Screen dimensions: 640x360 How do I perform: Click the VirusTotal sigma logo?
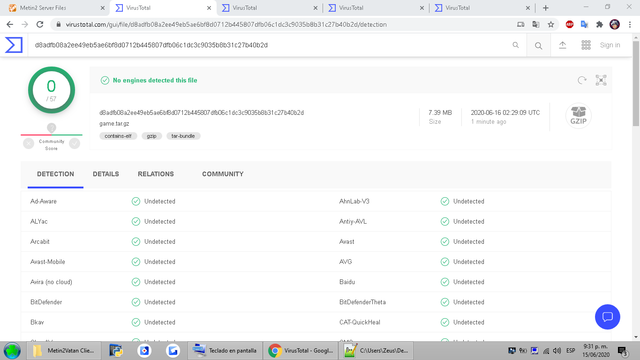point(14,45)
